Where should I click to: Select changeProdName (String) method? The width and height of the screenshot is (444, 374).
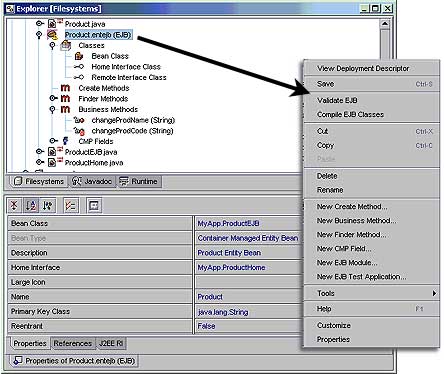133,120
